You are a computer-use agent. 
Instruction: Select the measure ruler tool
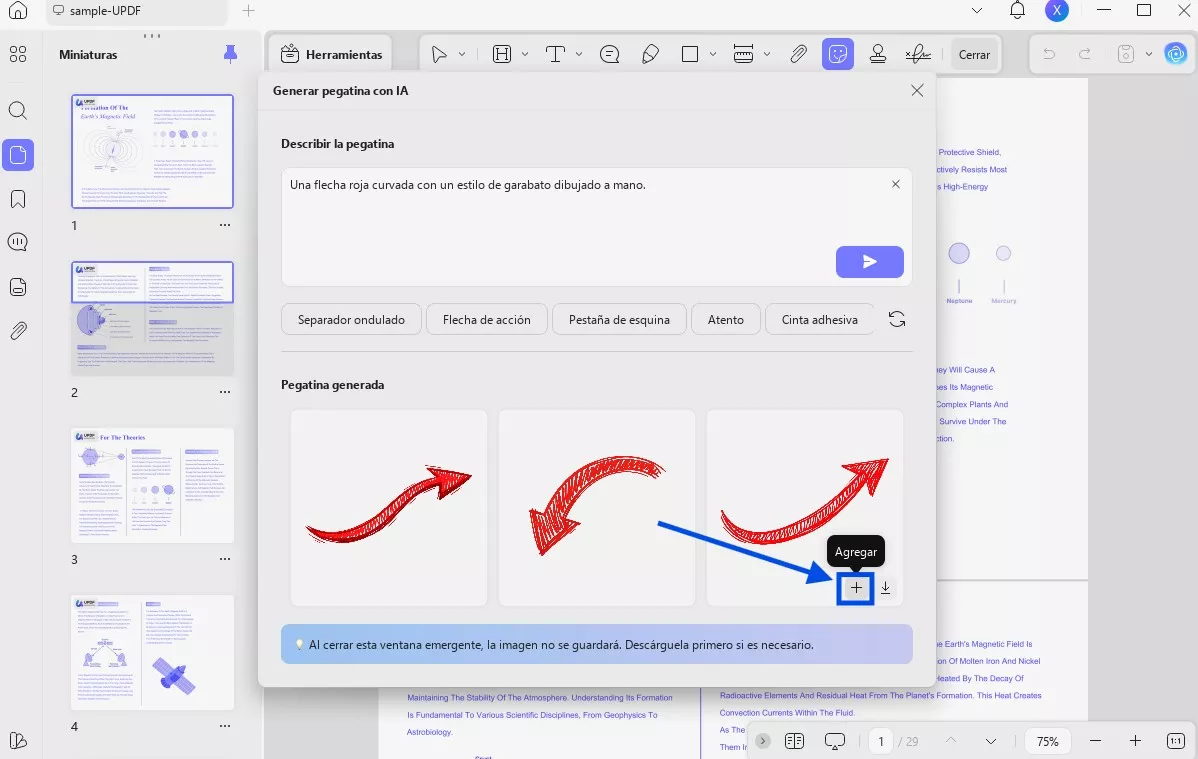pos(743,54)
